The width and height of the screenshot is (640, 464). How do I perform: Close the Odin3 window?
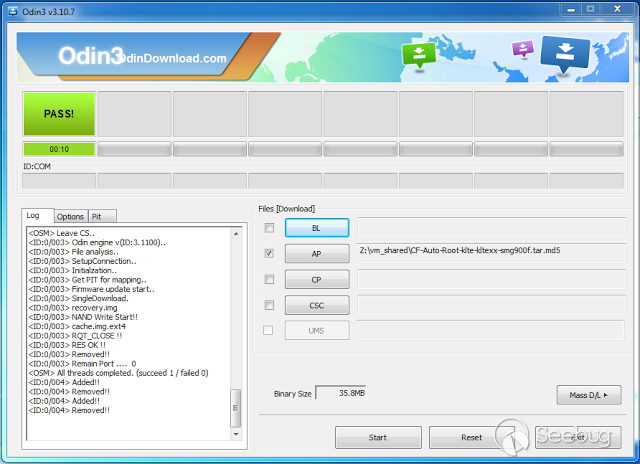[x=618, y=9]
